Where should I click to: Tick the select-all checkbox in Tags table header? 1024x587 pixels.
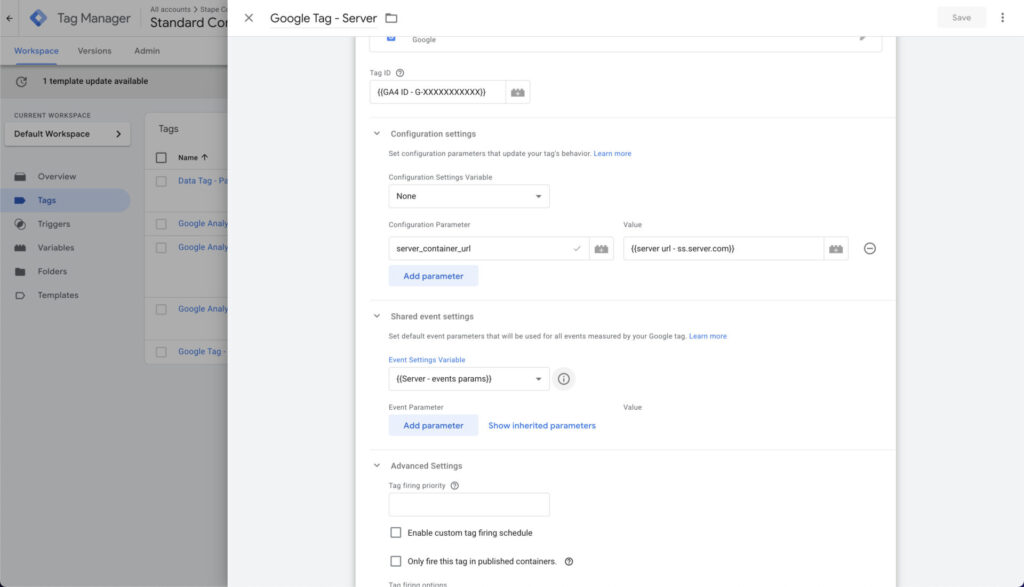click(x=162, y=157)
